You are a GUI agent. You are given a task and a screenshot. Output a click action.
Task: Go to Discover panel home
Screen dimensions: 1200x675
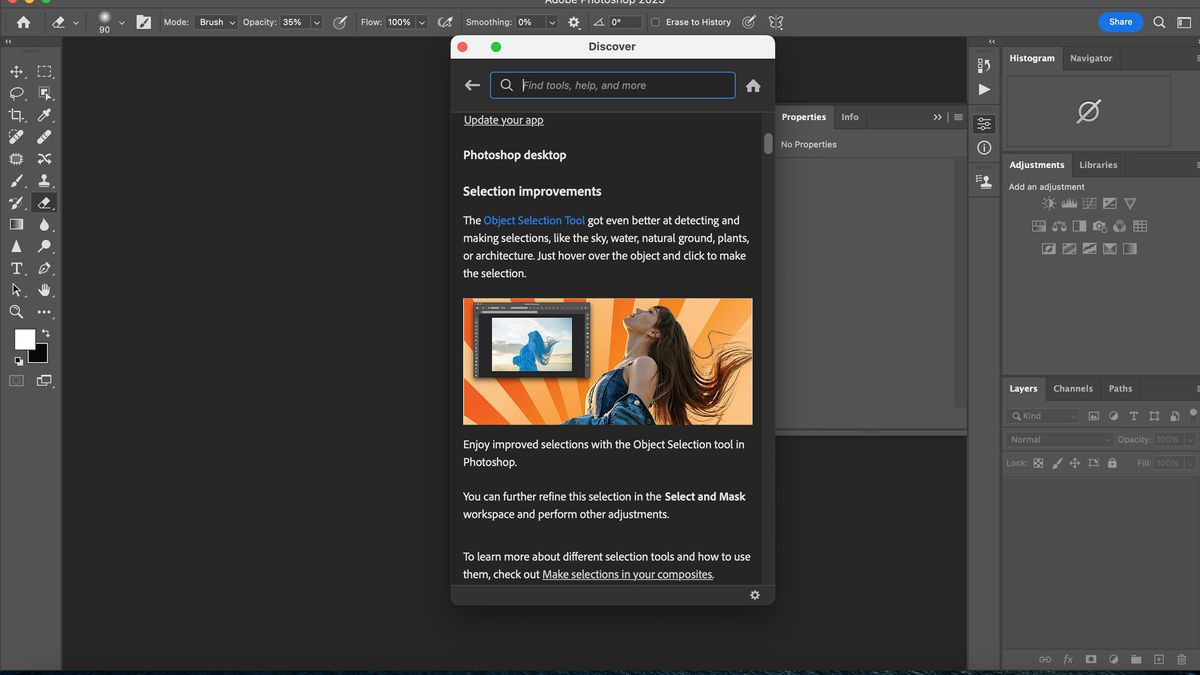tap(754, 85)
